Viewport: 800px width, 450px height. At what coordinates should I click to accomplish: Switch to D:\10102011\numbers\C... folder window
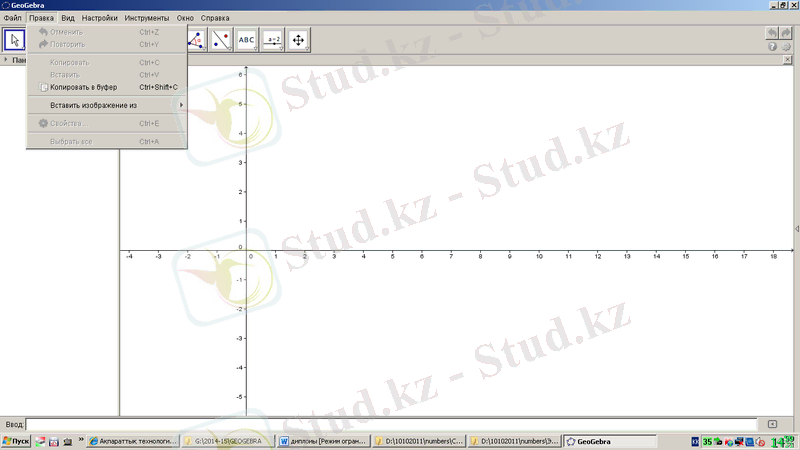point(418,441)
